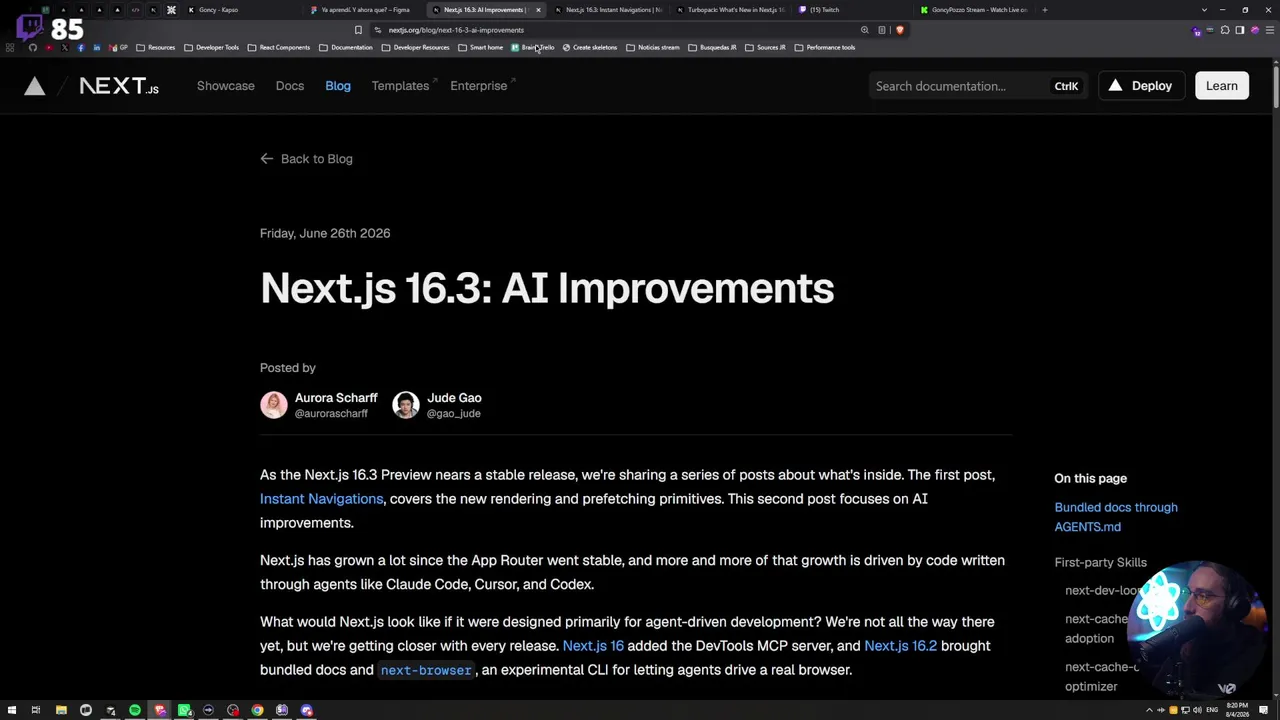1280x720 pixels.
Task: Switch to the (15) Twitch tab
Action: (x=852, y=10)
